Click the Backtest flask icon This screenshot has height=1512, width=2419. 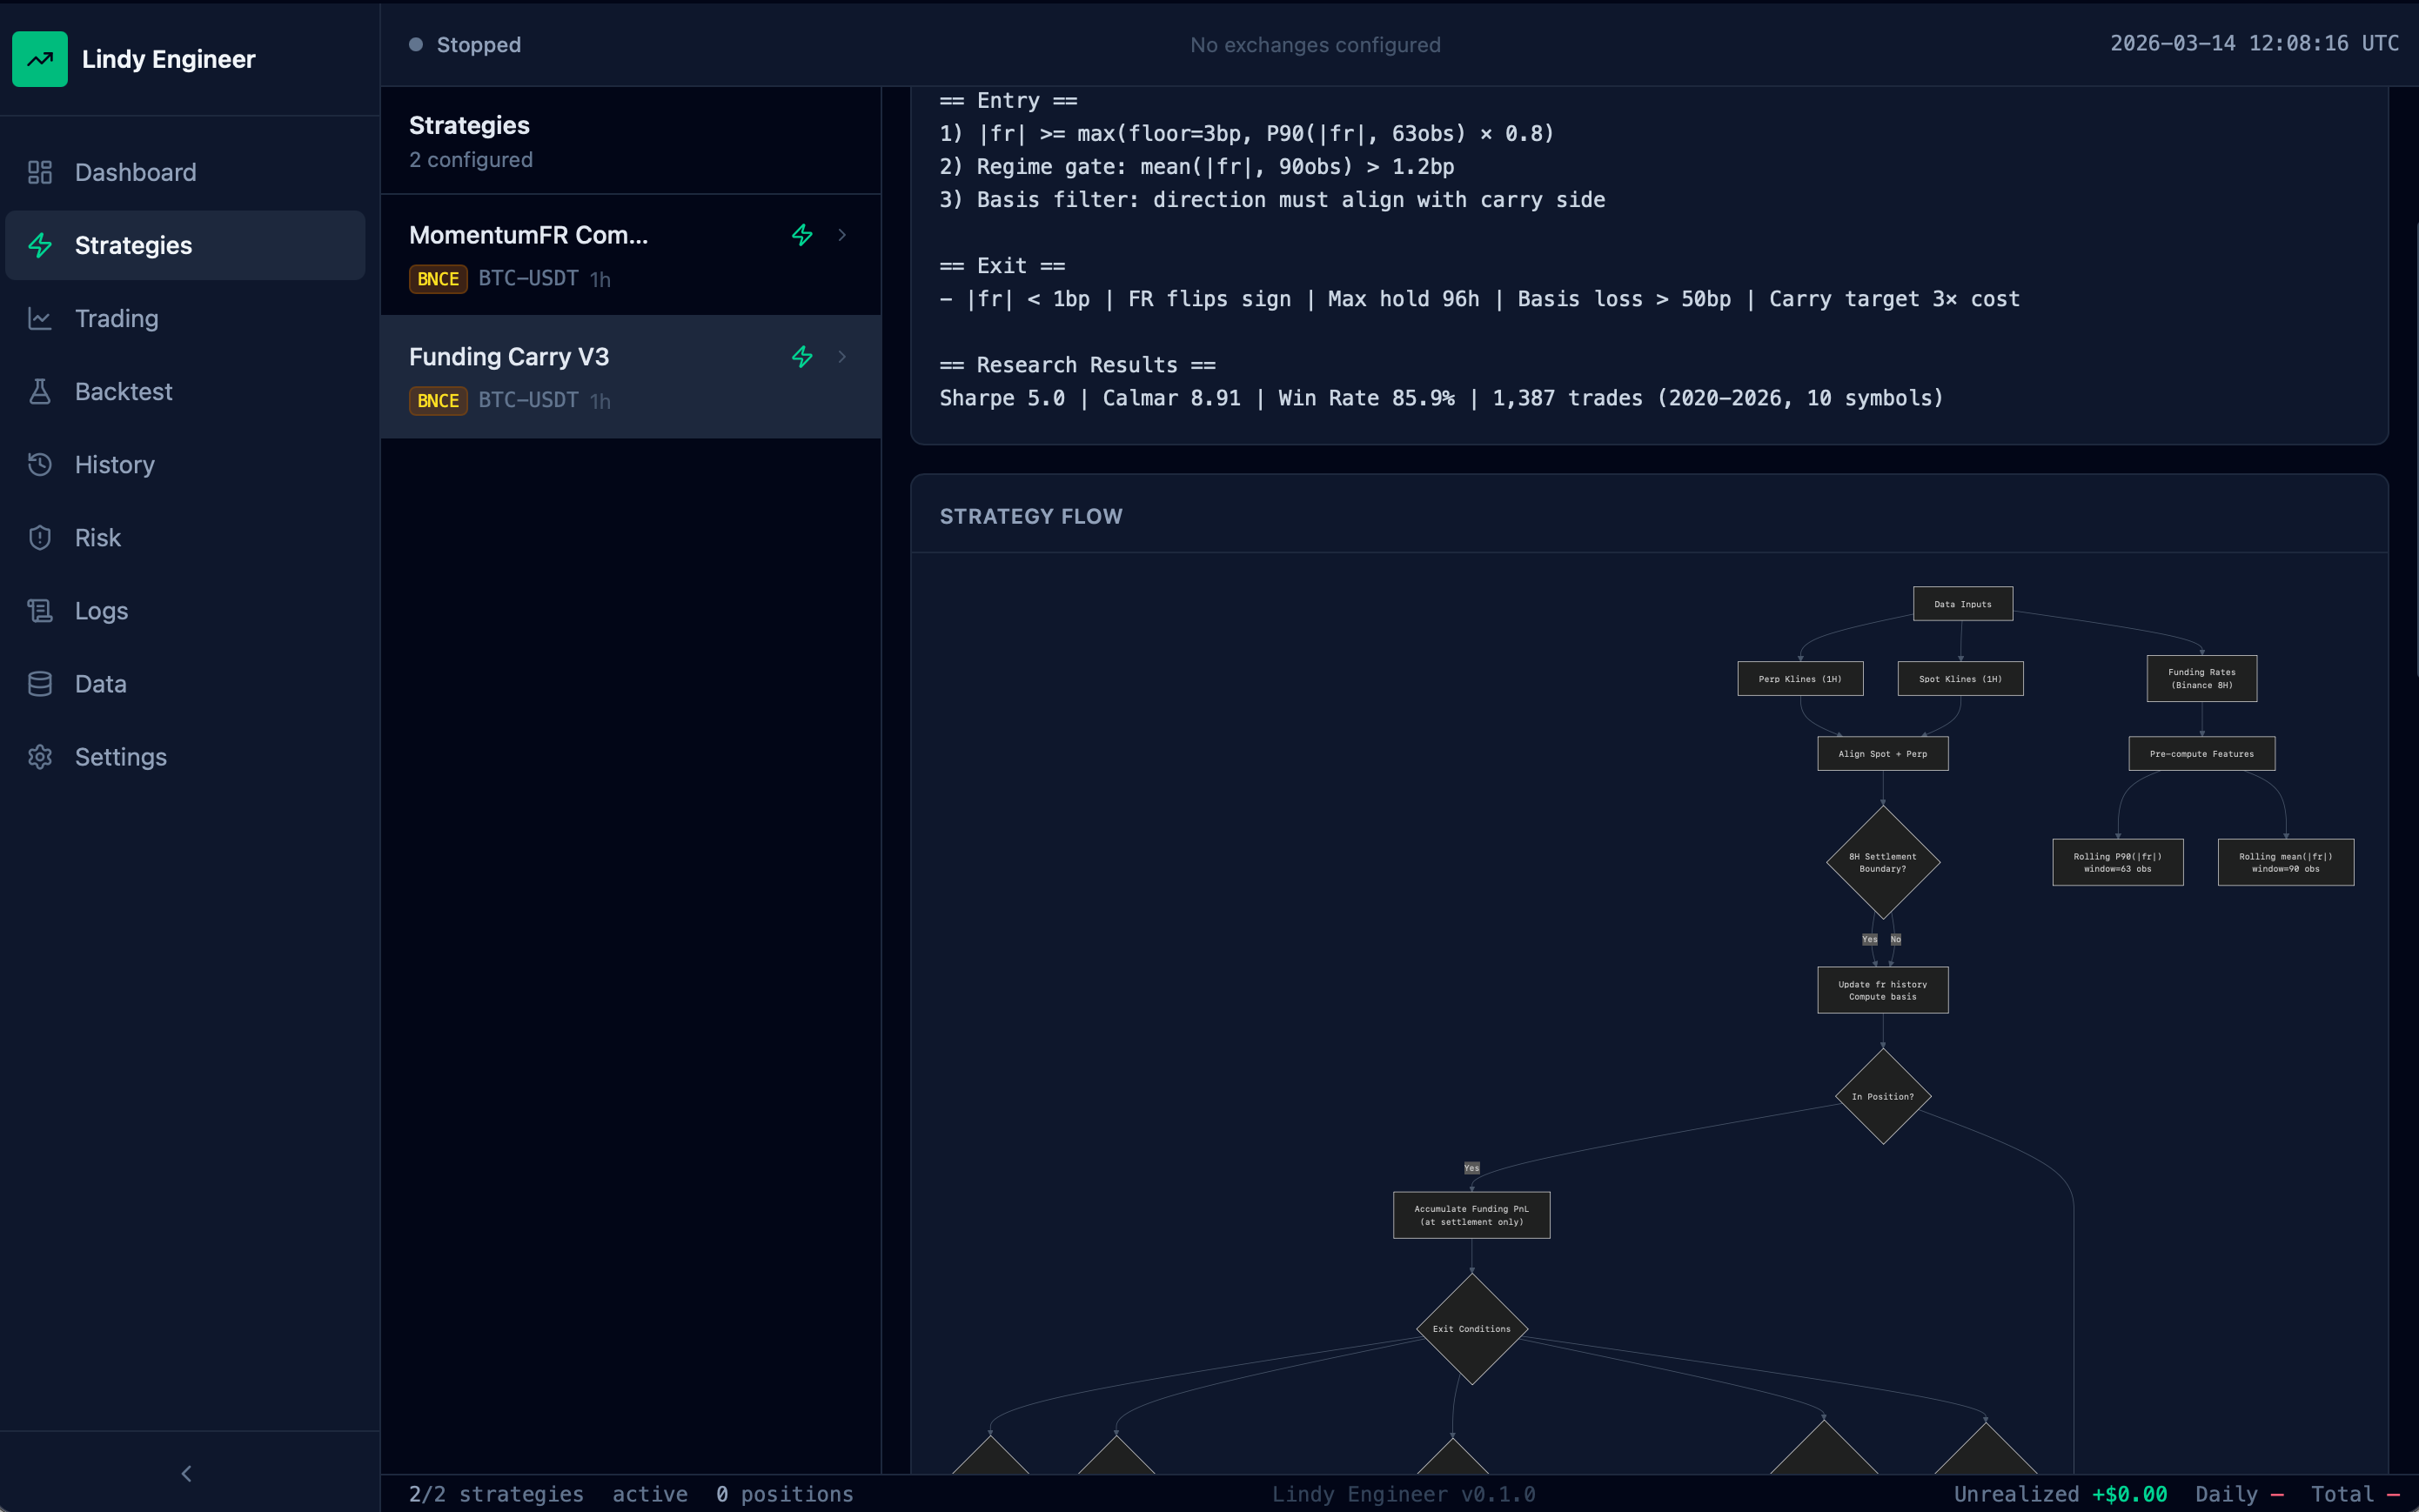click(40, 391)
